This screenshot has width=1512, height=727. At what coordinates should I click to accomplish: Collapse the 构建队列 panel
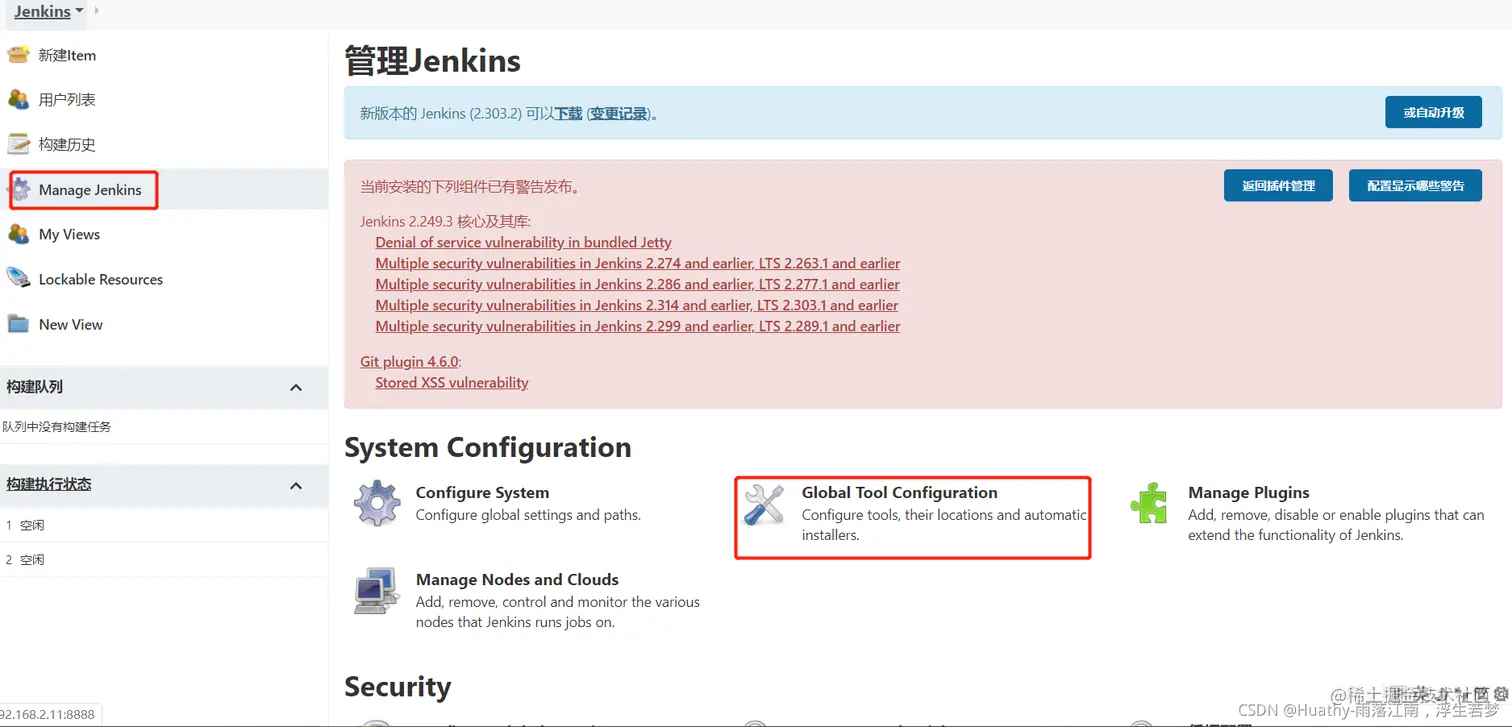tap(296, 387)
